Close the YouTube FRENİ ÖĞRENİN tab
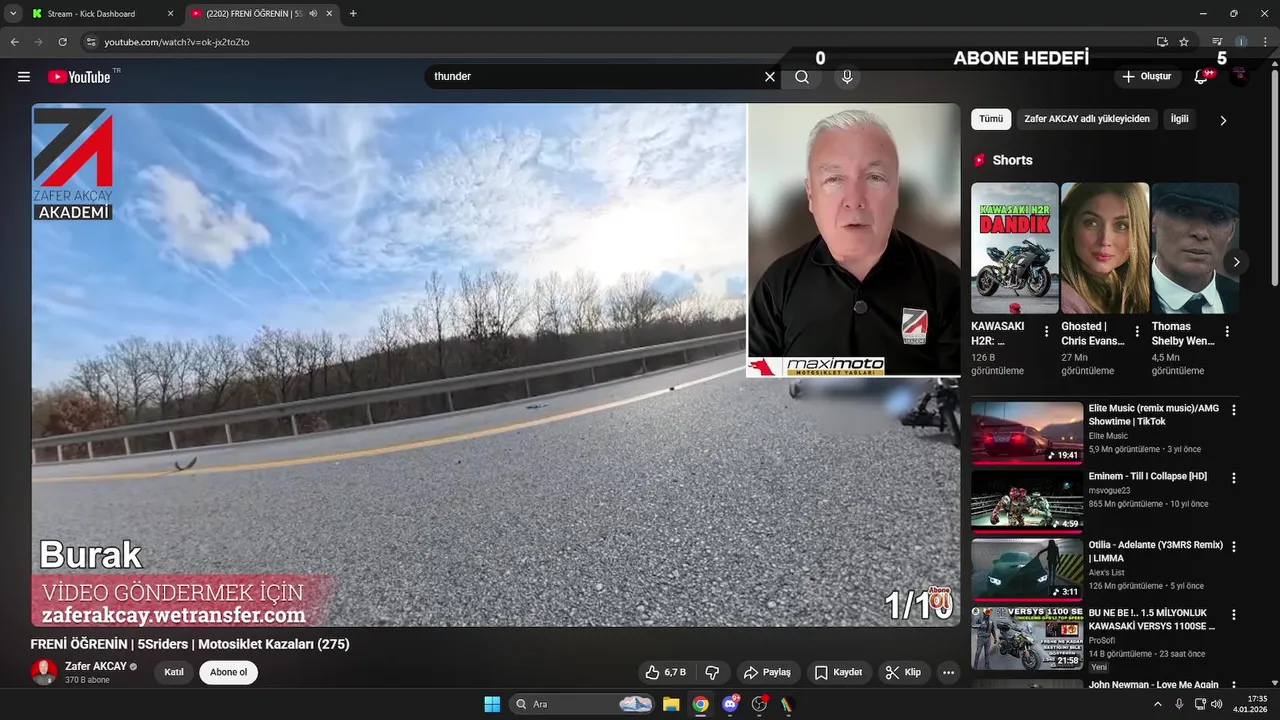The width and height of the screenshot is (1280, 720). click(329, 14)
